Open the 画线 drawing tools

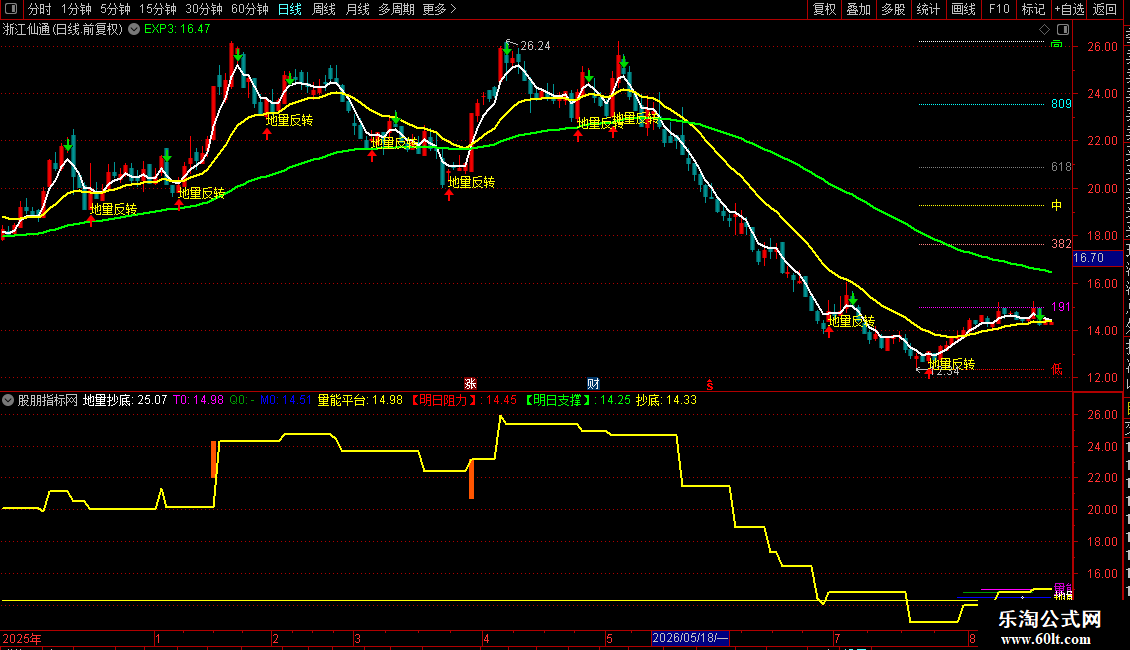click(x=963, y=9)
